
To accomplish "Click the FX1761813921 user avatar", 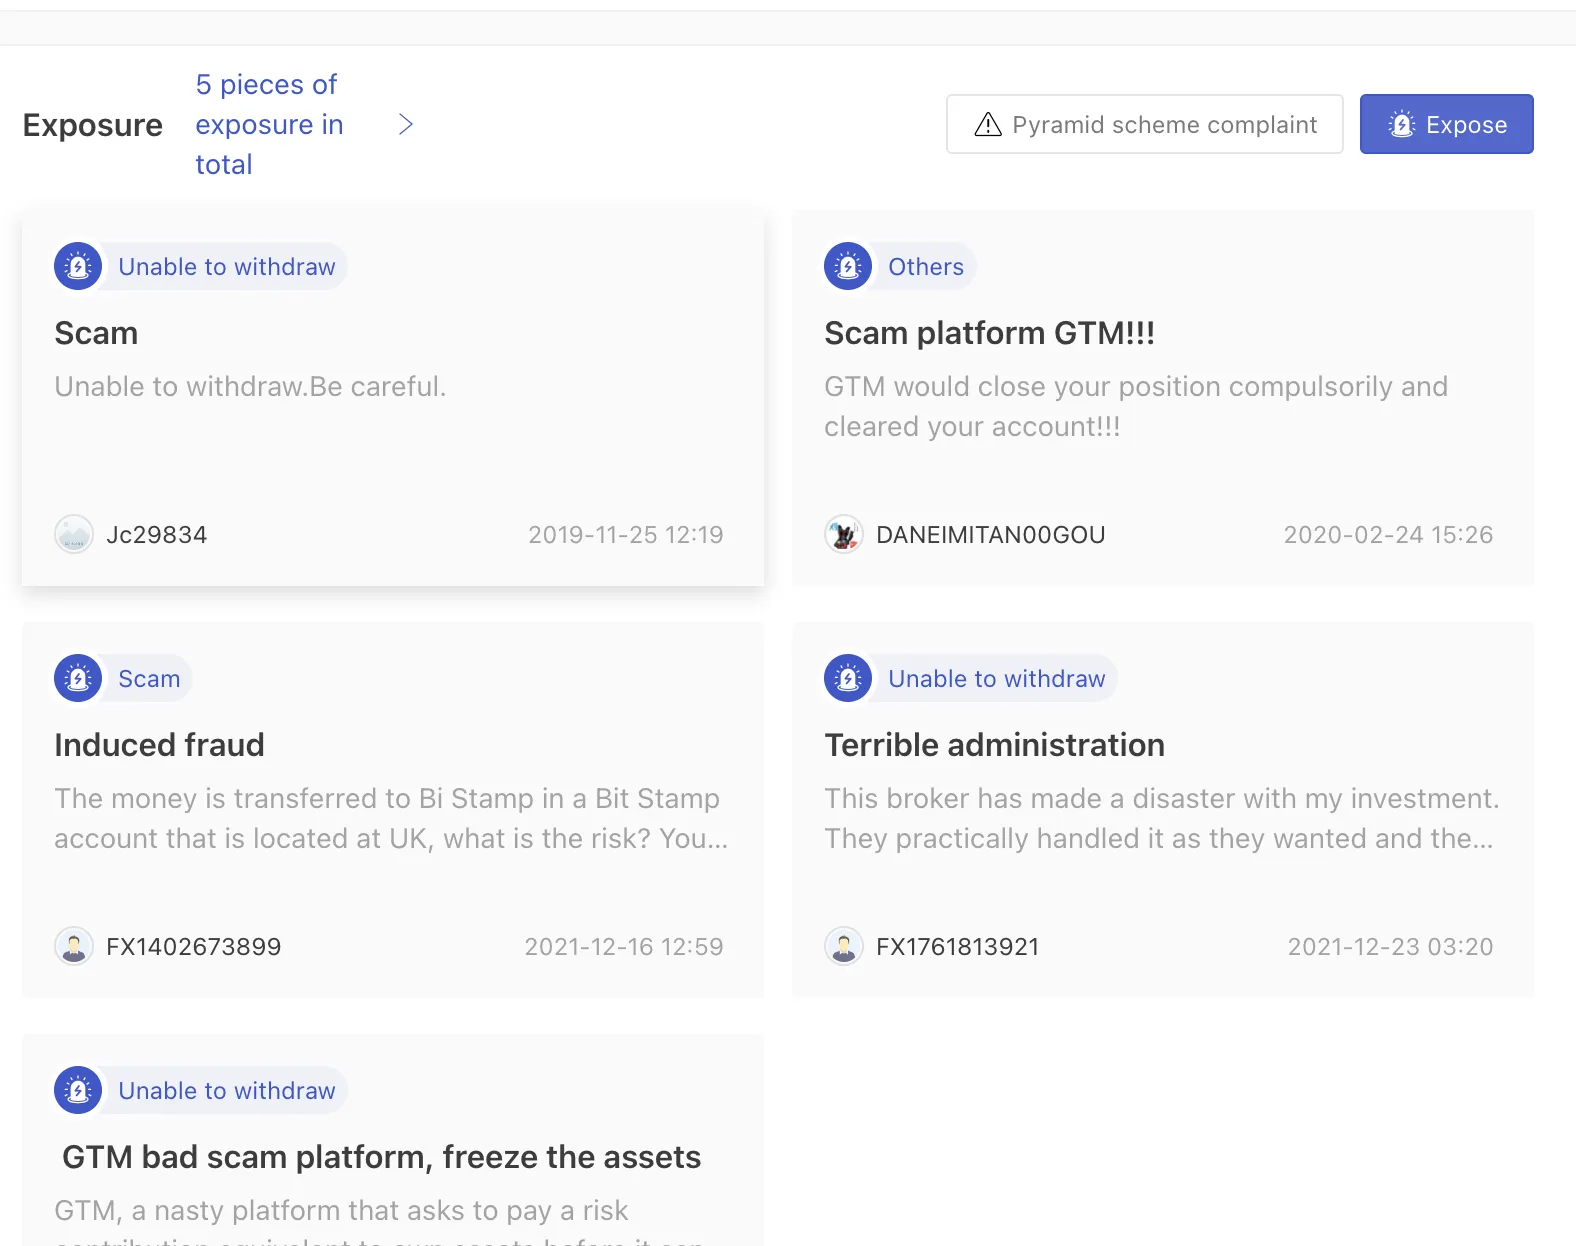I will click(844, 947).
